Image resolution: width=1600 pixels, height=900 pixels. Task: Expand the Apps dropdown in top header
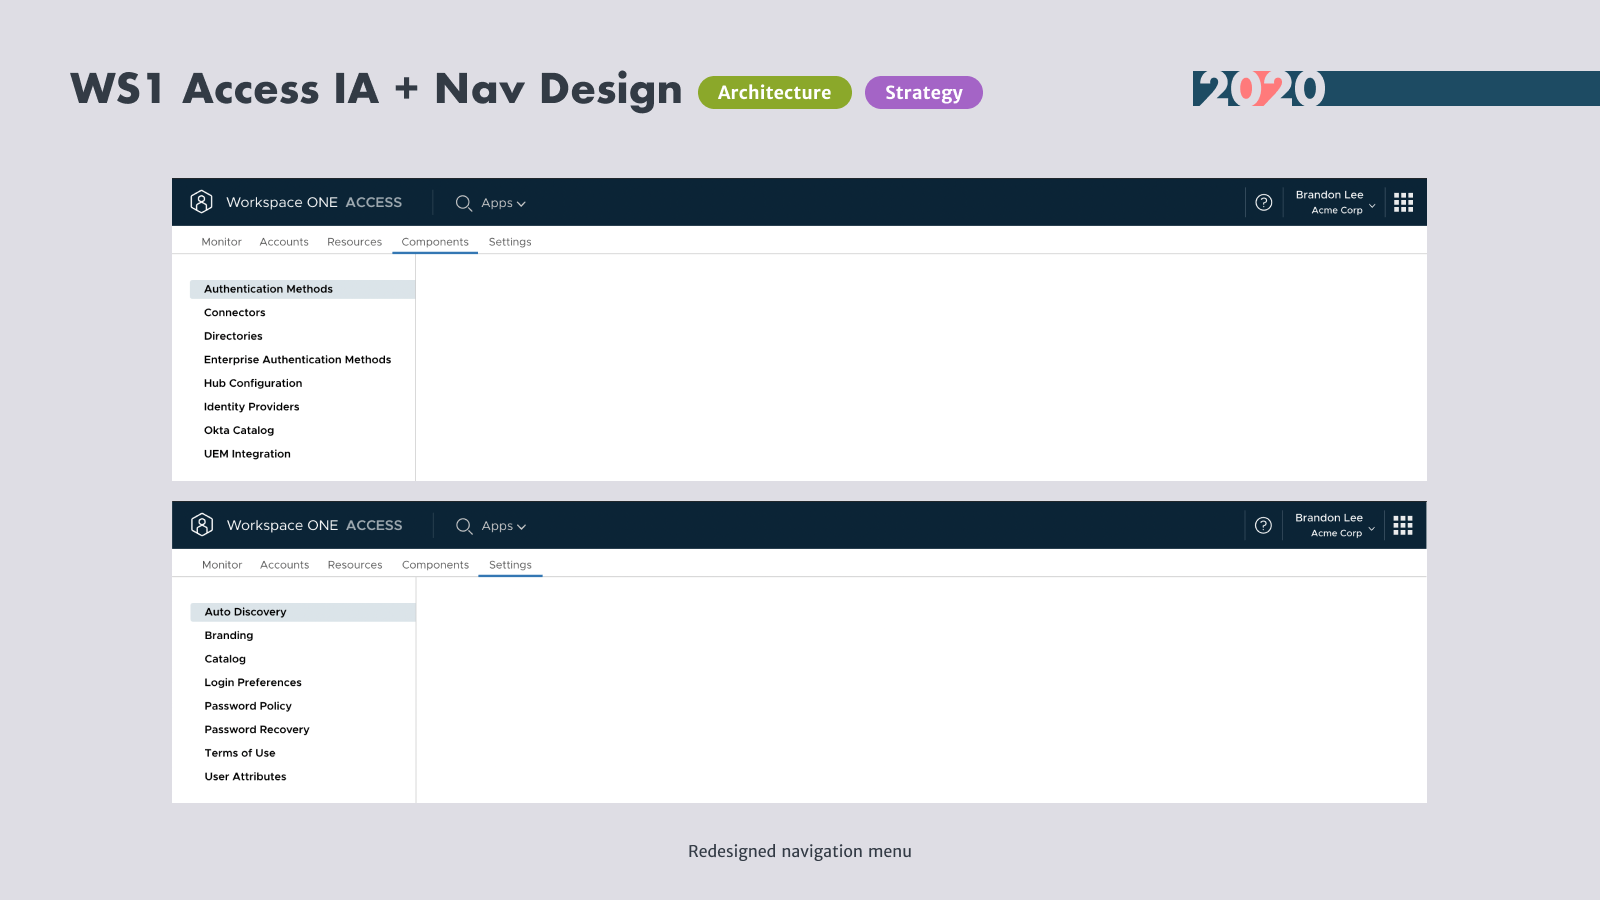click(x=503, y=203)
